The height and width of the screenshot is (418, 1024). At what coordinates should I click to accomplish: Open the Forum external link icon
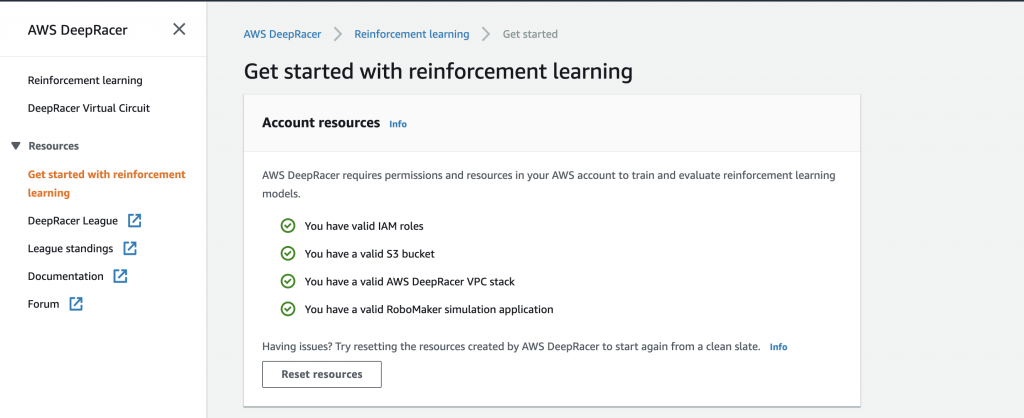click(x=76, y=304)
